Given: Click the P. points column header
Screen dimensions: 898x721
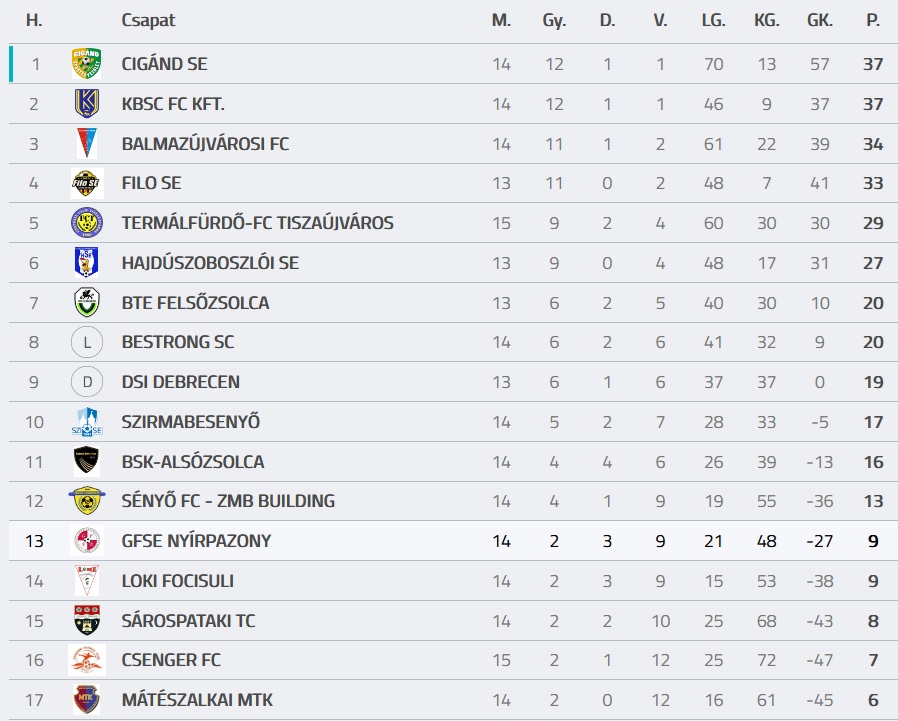Looking at the screenshot, I should (x=873, y=20).
